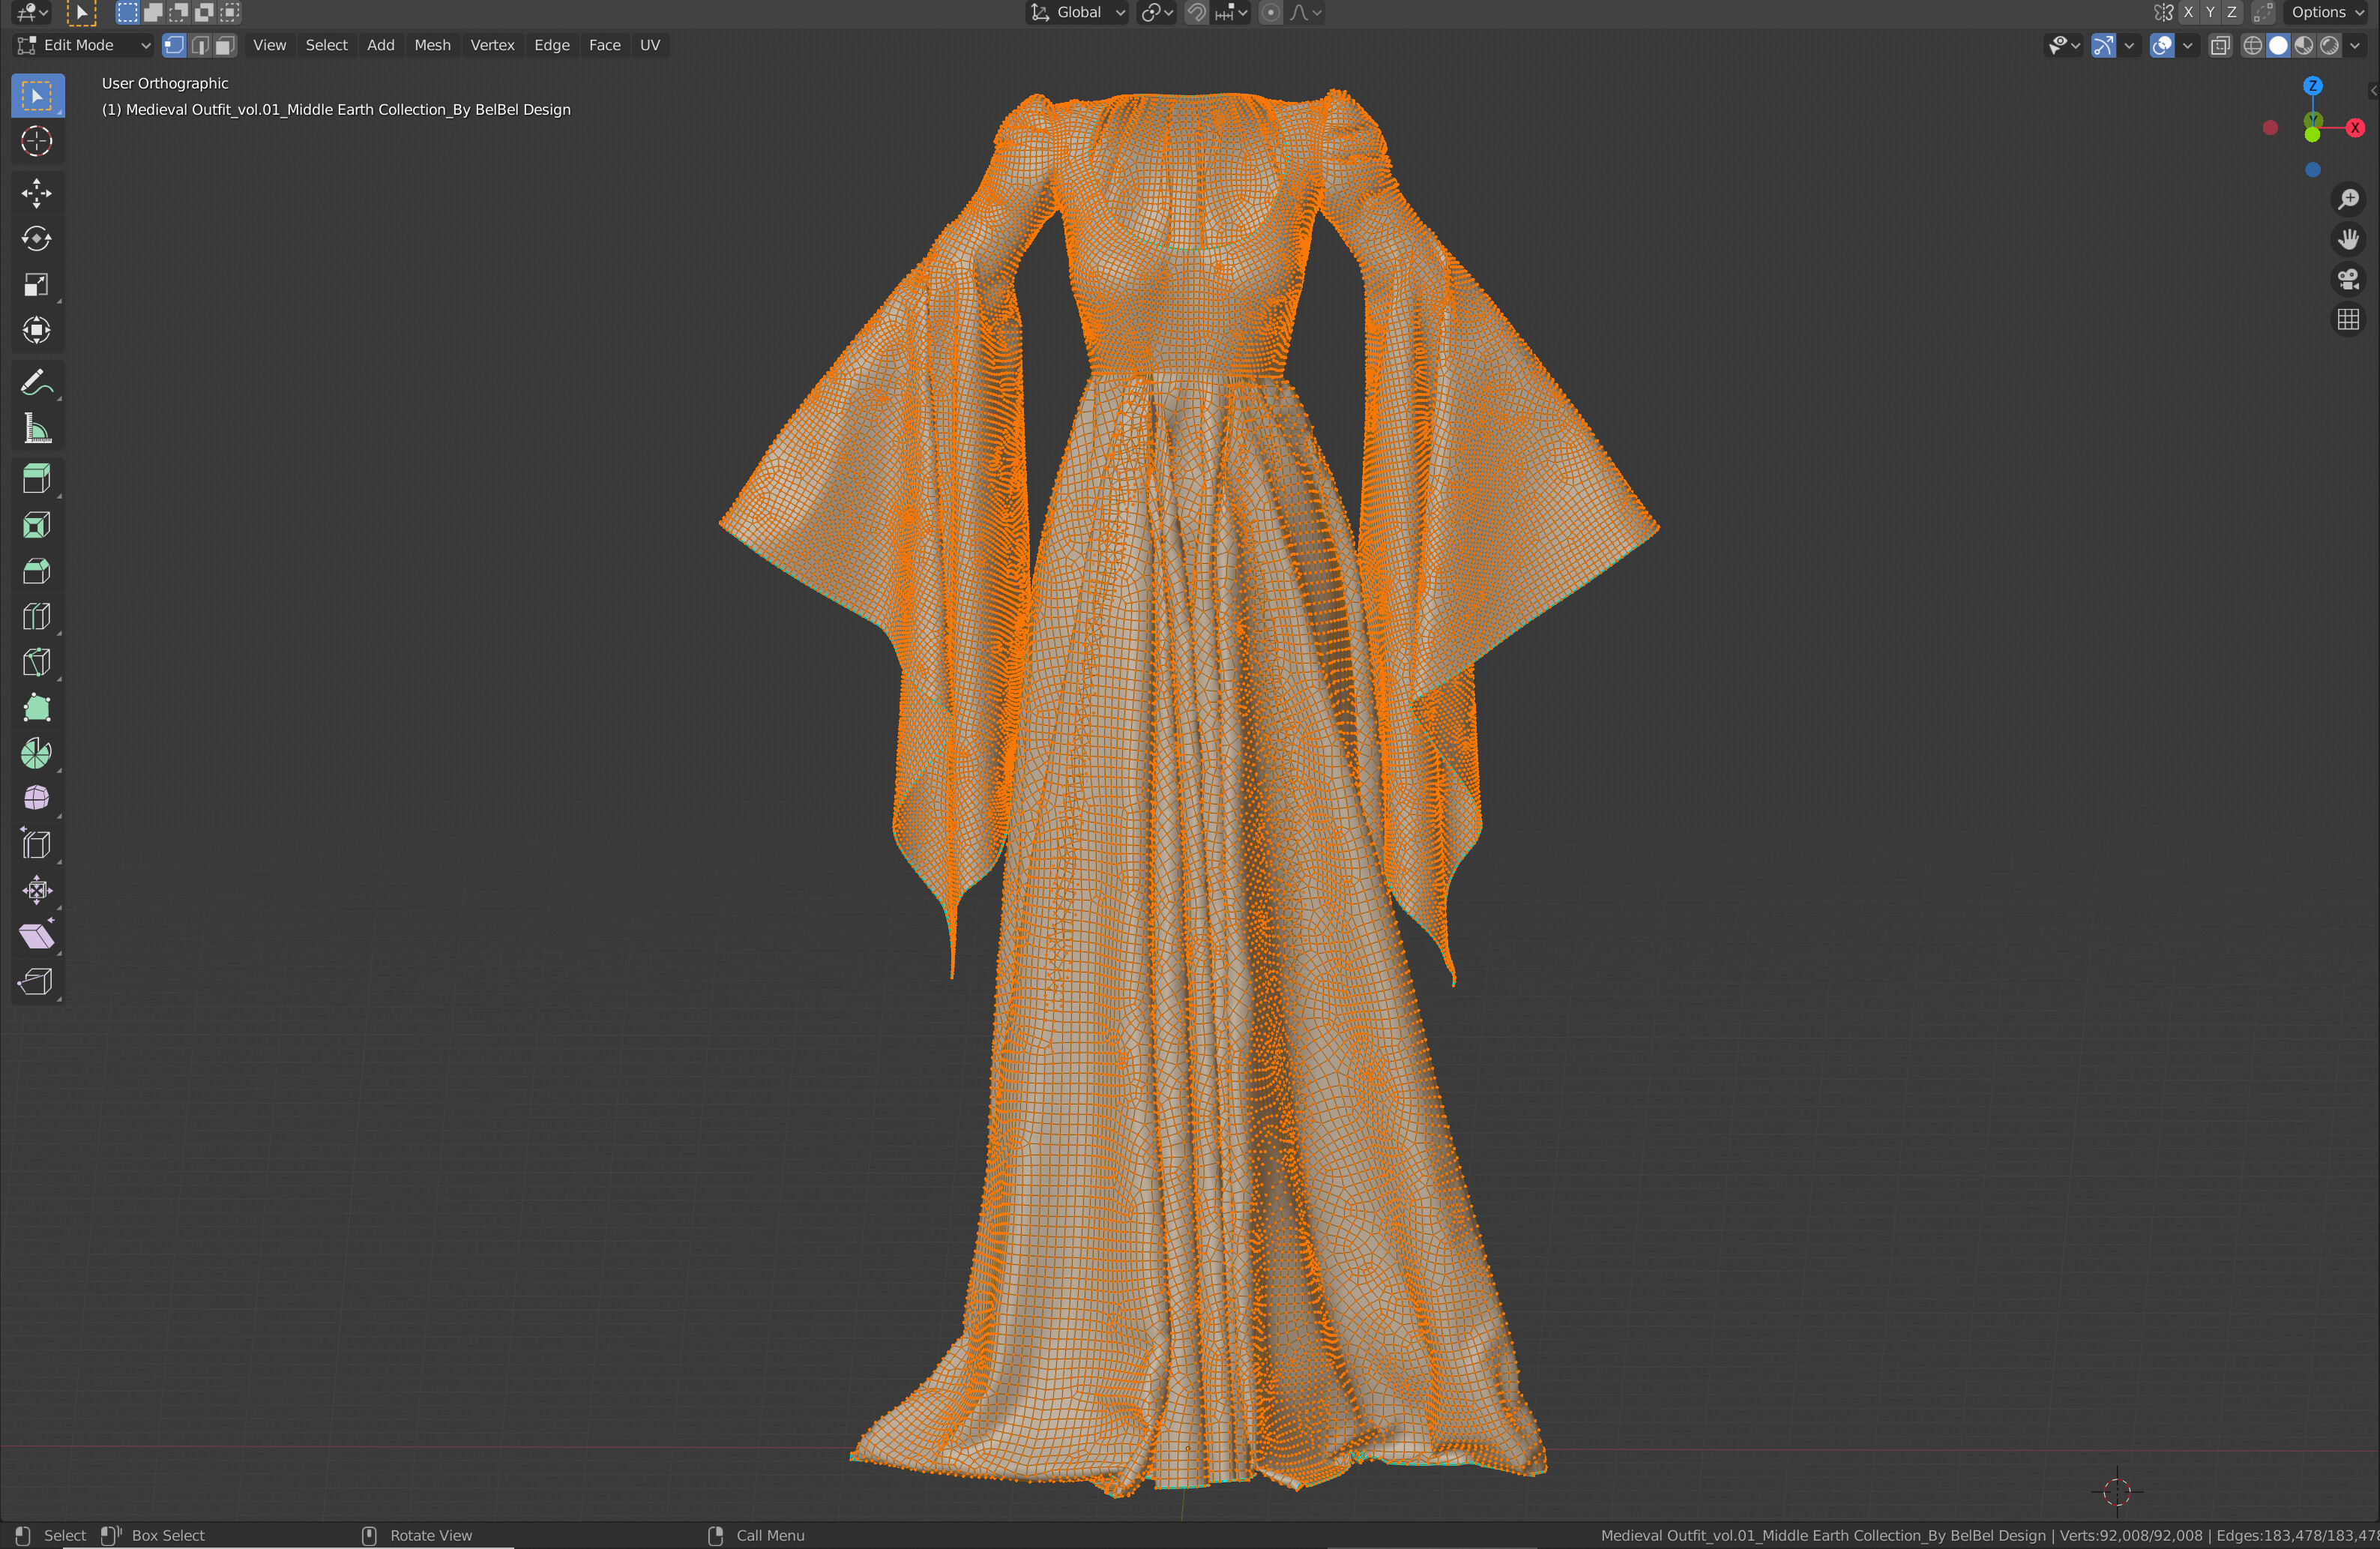Toggle viewport overlays display
Viewport: 2380px width, 1549px height.
coord(2162,45)
